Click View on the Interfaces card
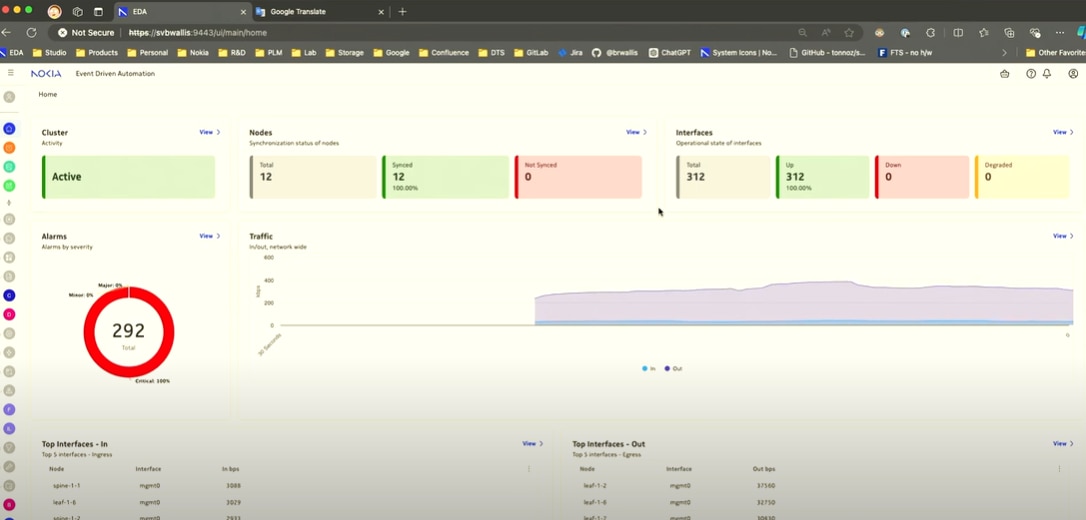Image resolution: width=1086 pixels, height=520 pixels. [1063, 132]
